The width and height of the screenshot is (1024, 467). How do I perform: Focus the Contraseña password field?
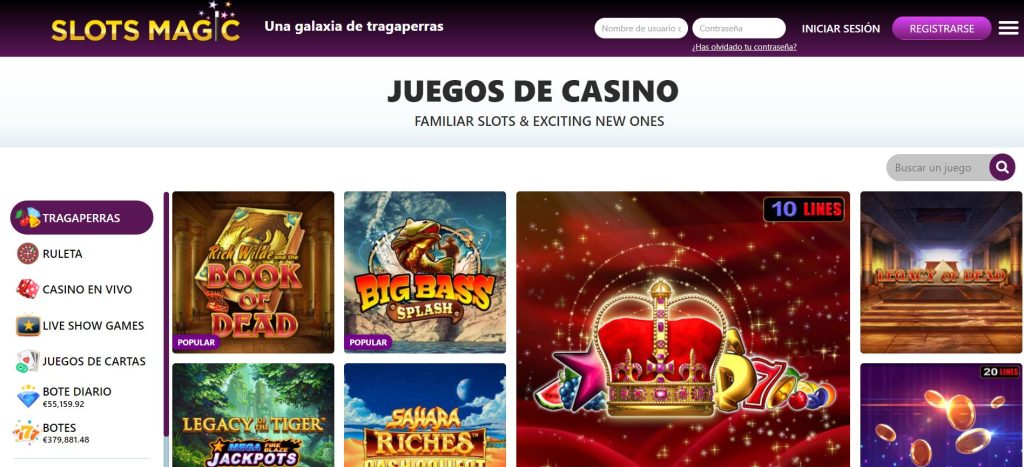pyautogui.click(x=739, y=28)
